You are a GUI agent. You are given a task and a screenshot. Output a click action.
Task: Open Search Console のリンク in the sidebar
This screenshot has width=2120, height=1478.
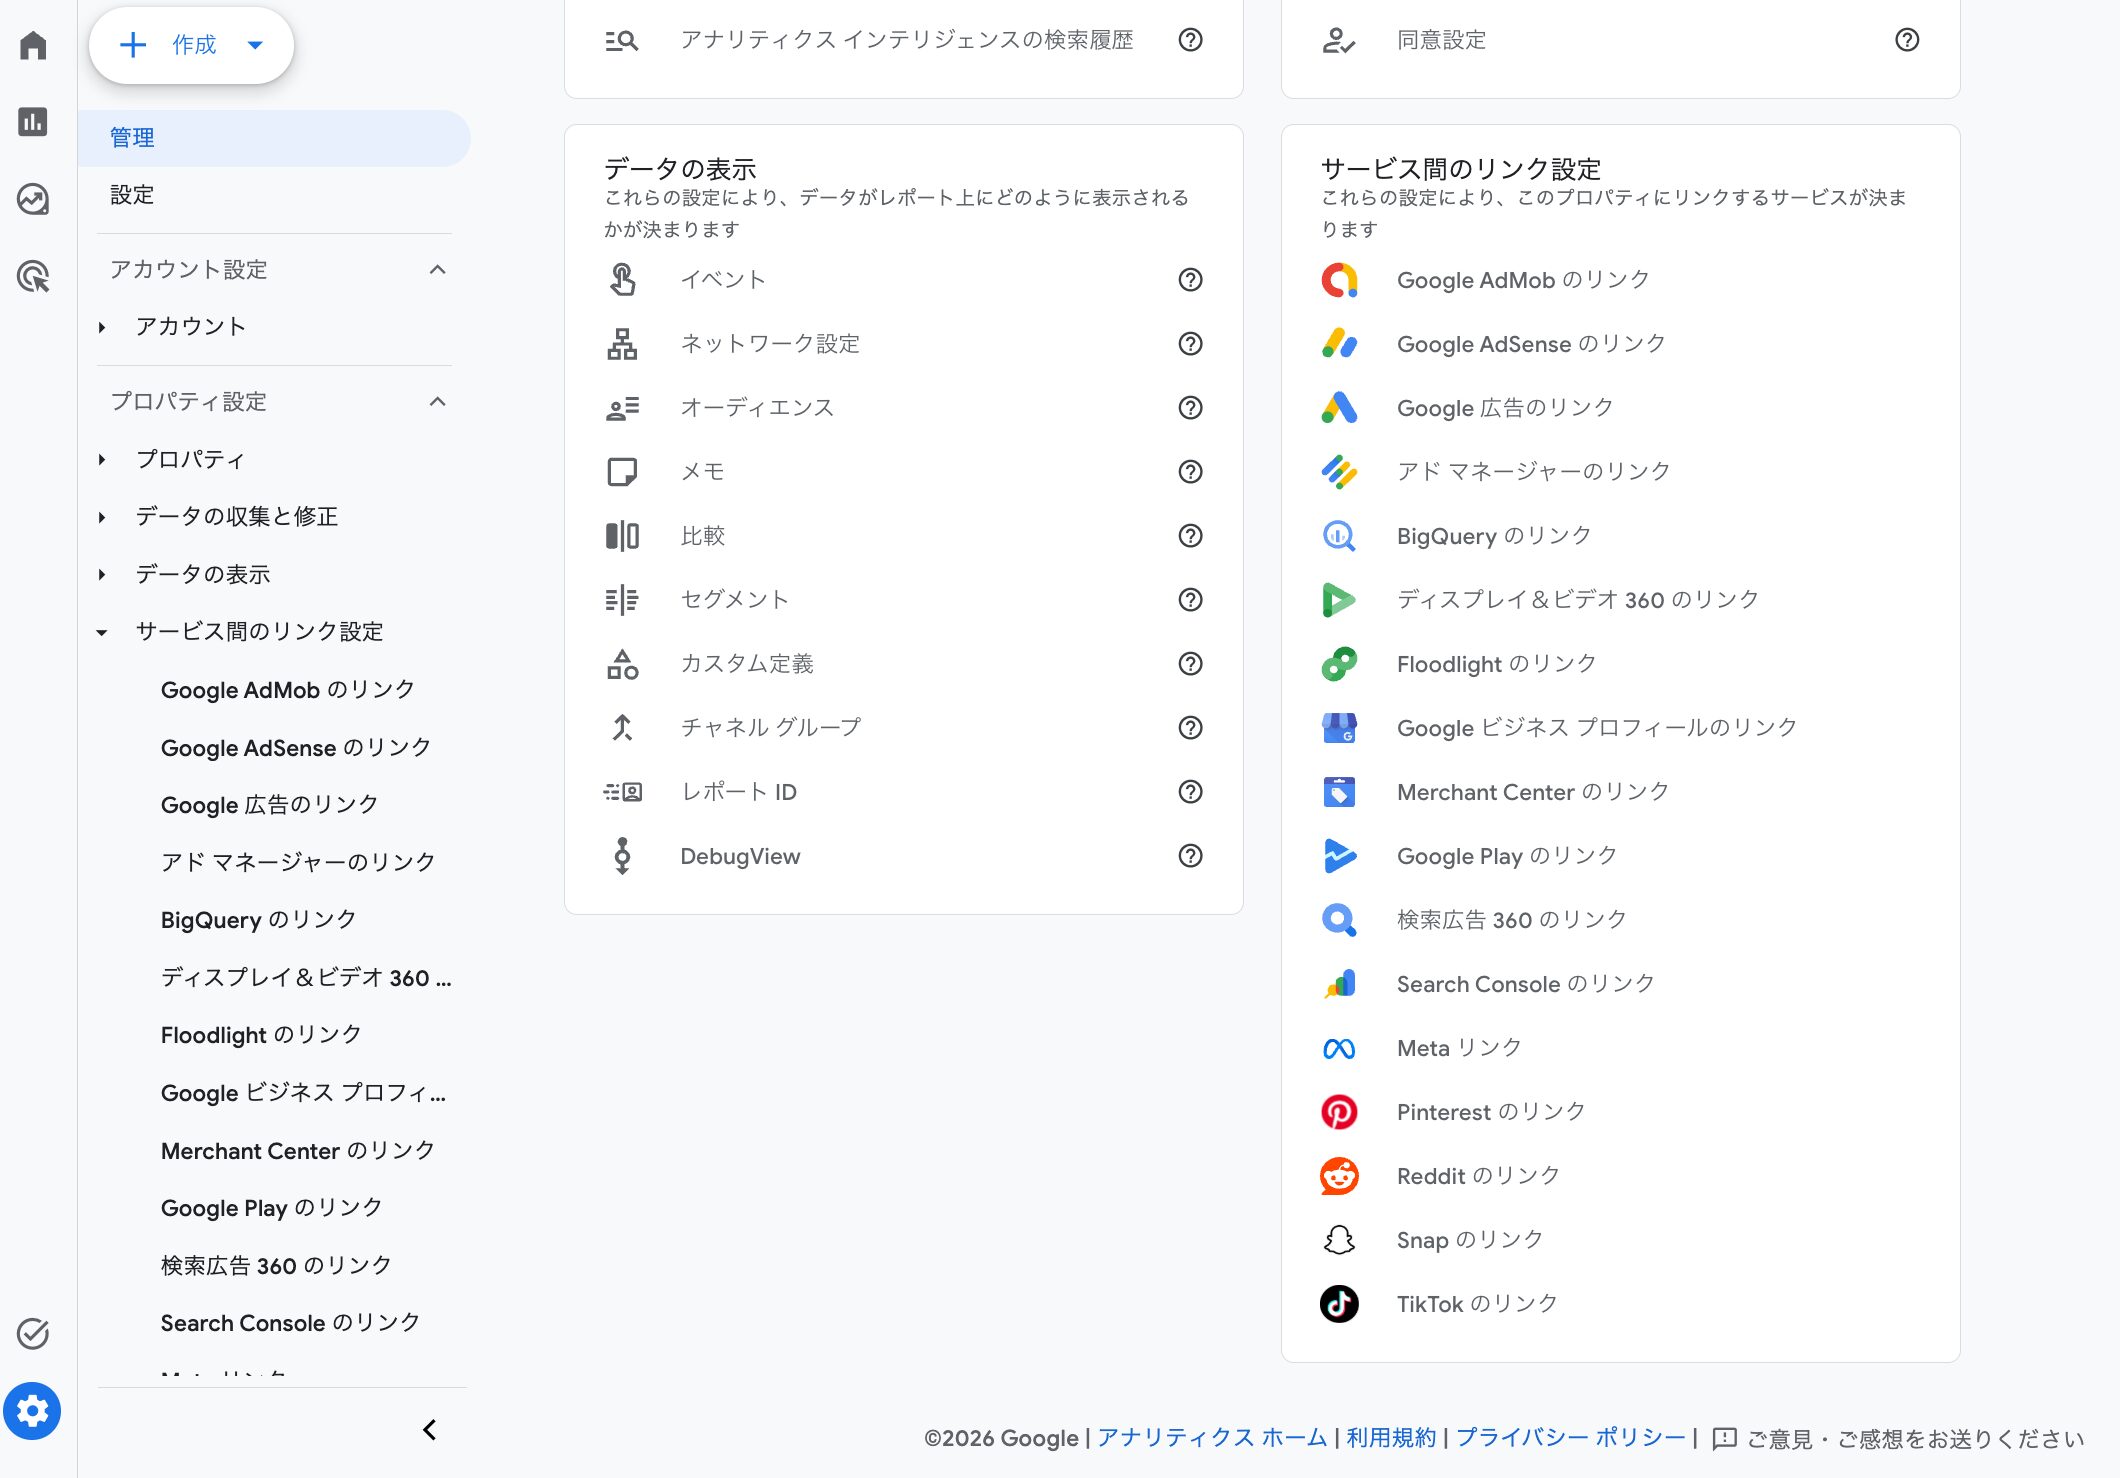(290, 1323)
